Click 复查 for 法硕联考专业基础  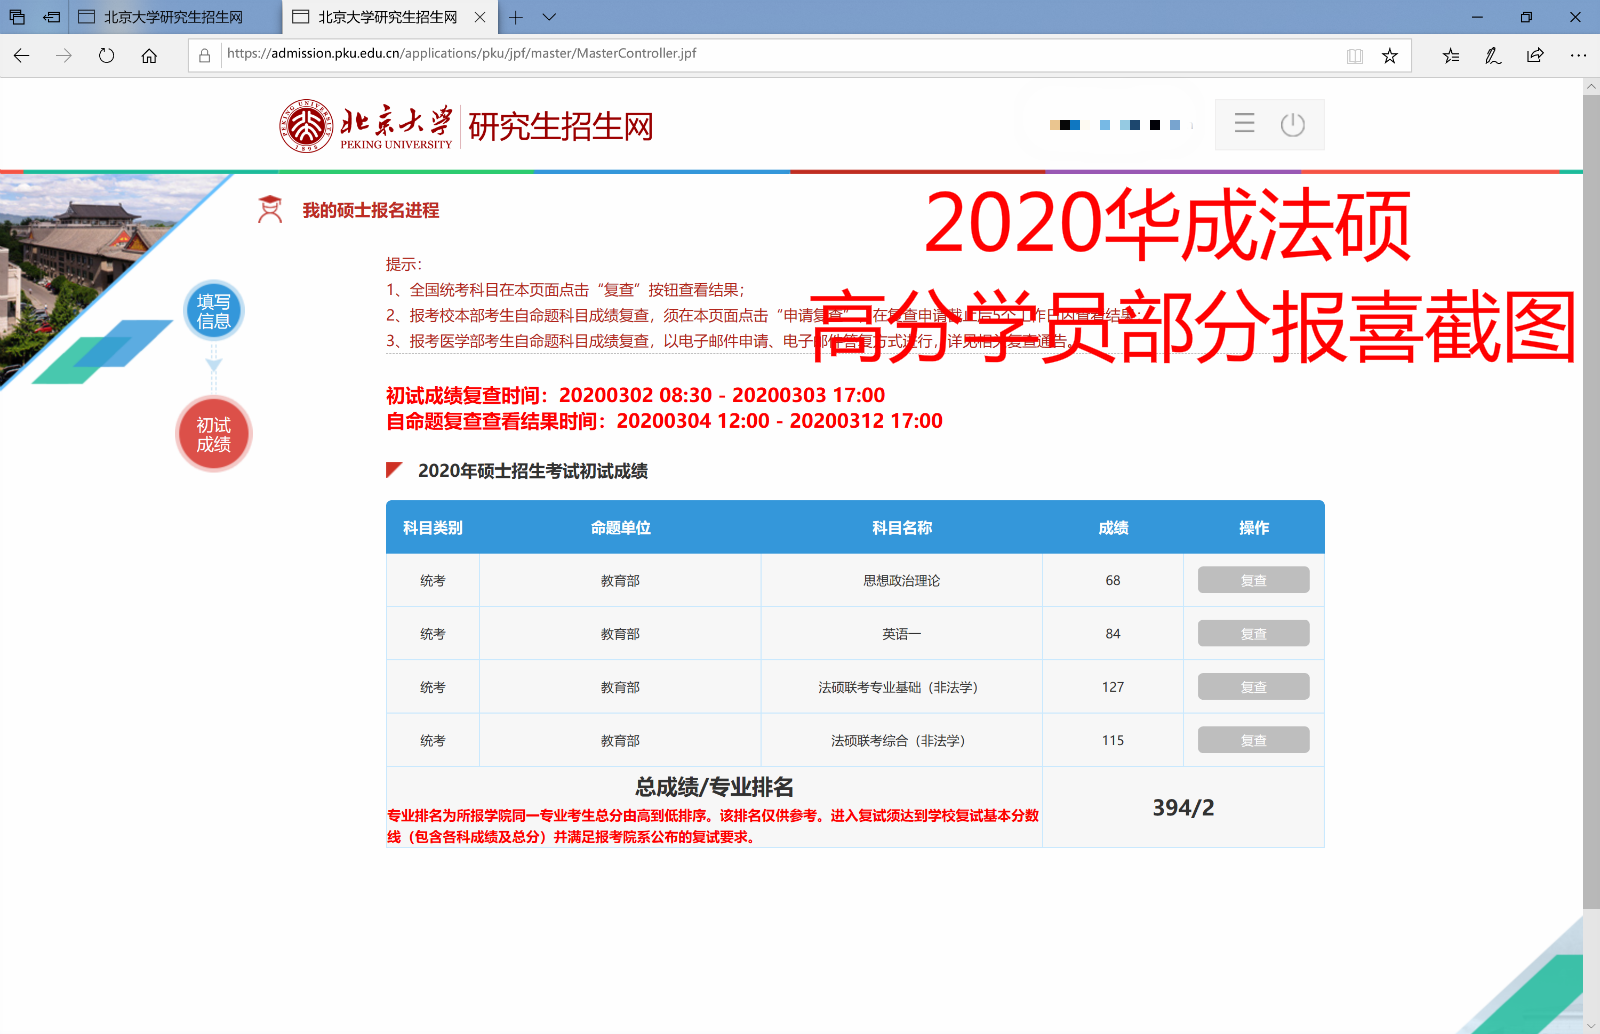click(x=1253, y=687)
